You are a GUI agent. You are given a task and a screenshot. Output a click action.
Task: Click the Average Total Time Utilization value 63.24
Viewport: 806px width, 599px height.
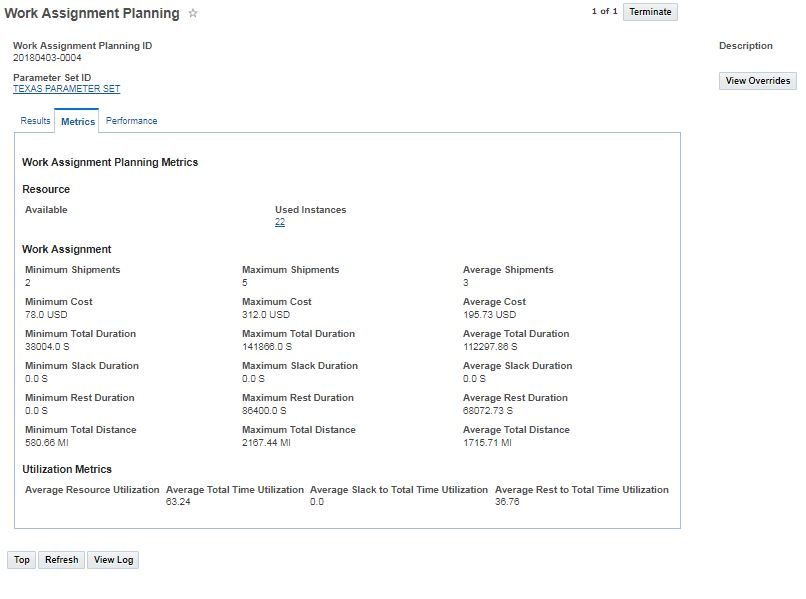coord(178,502)
